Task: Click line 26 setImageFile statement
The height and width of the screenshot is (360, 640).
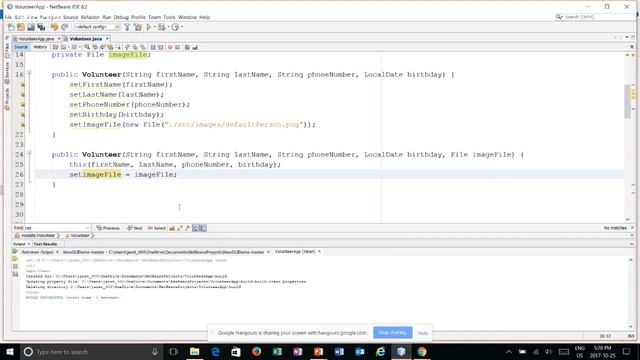Action: tap(123, 175)
